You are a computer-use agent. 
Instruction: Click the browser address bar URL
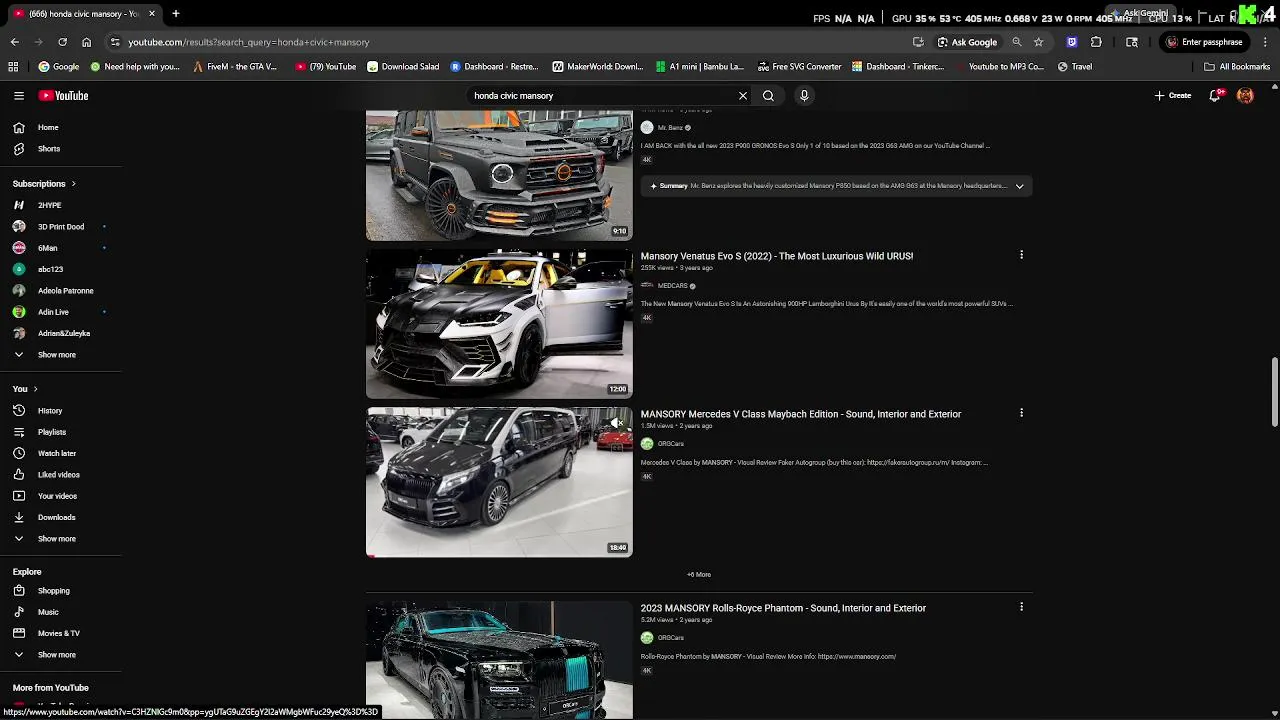(248, 42)
